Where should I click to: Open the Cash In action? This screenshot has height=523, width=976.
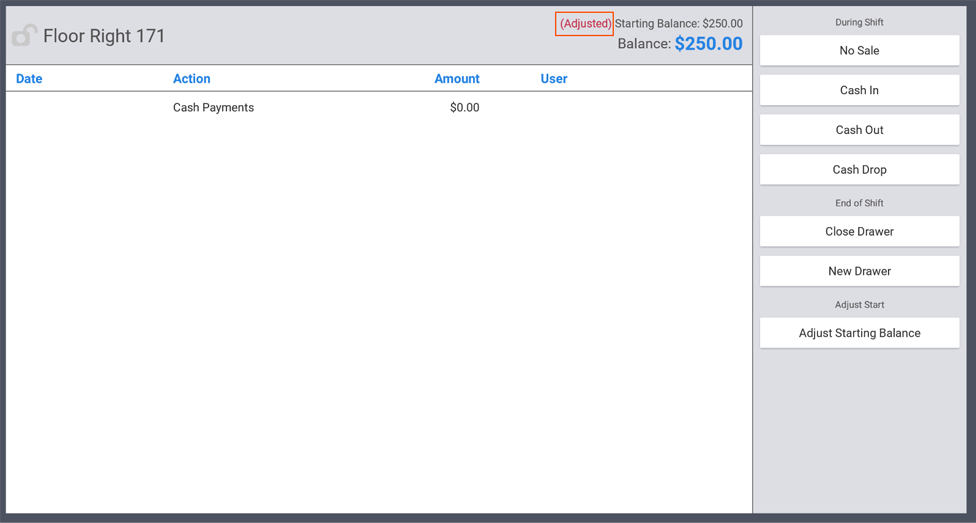click(x=859, y=90)
